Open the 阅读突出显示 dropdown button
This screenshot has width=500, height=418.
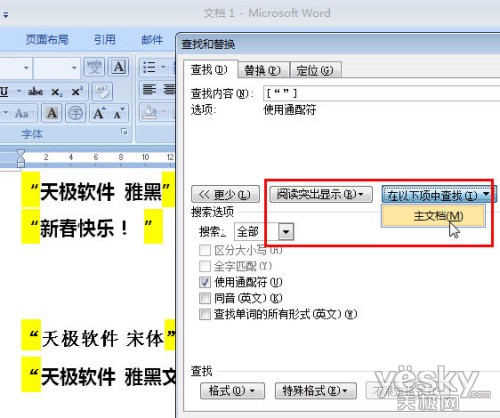(321, 194)
